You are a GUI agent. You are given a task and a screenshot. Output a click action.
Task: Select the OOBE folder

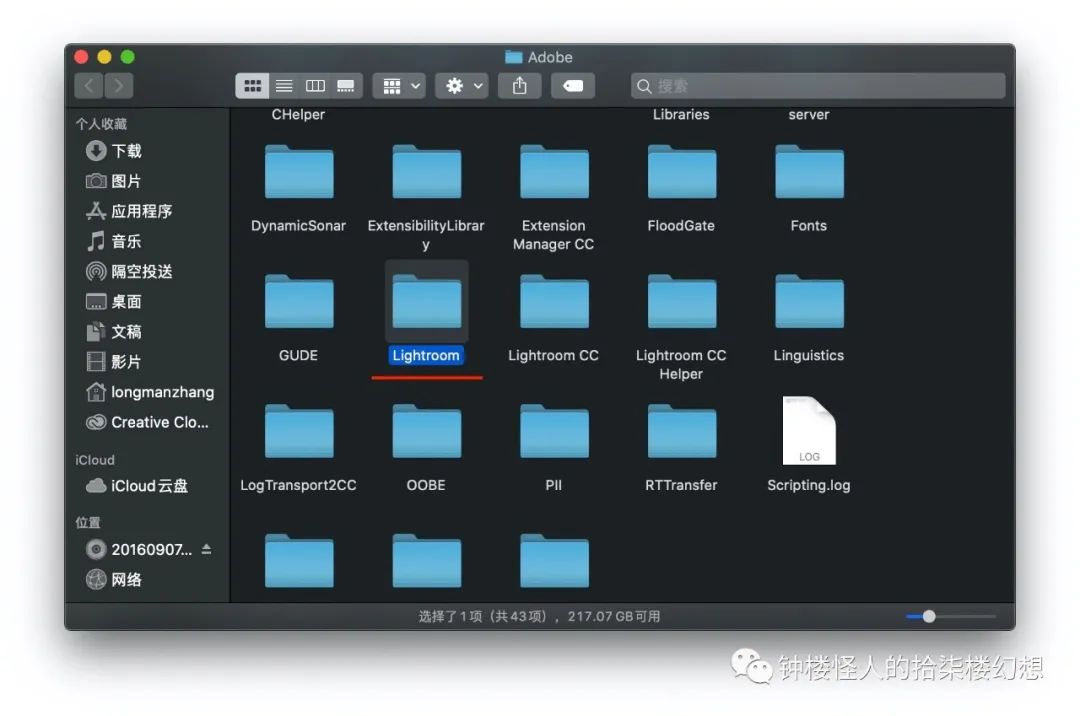coord(426,432)
